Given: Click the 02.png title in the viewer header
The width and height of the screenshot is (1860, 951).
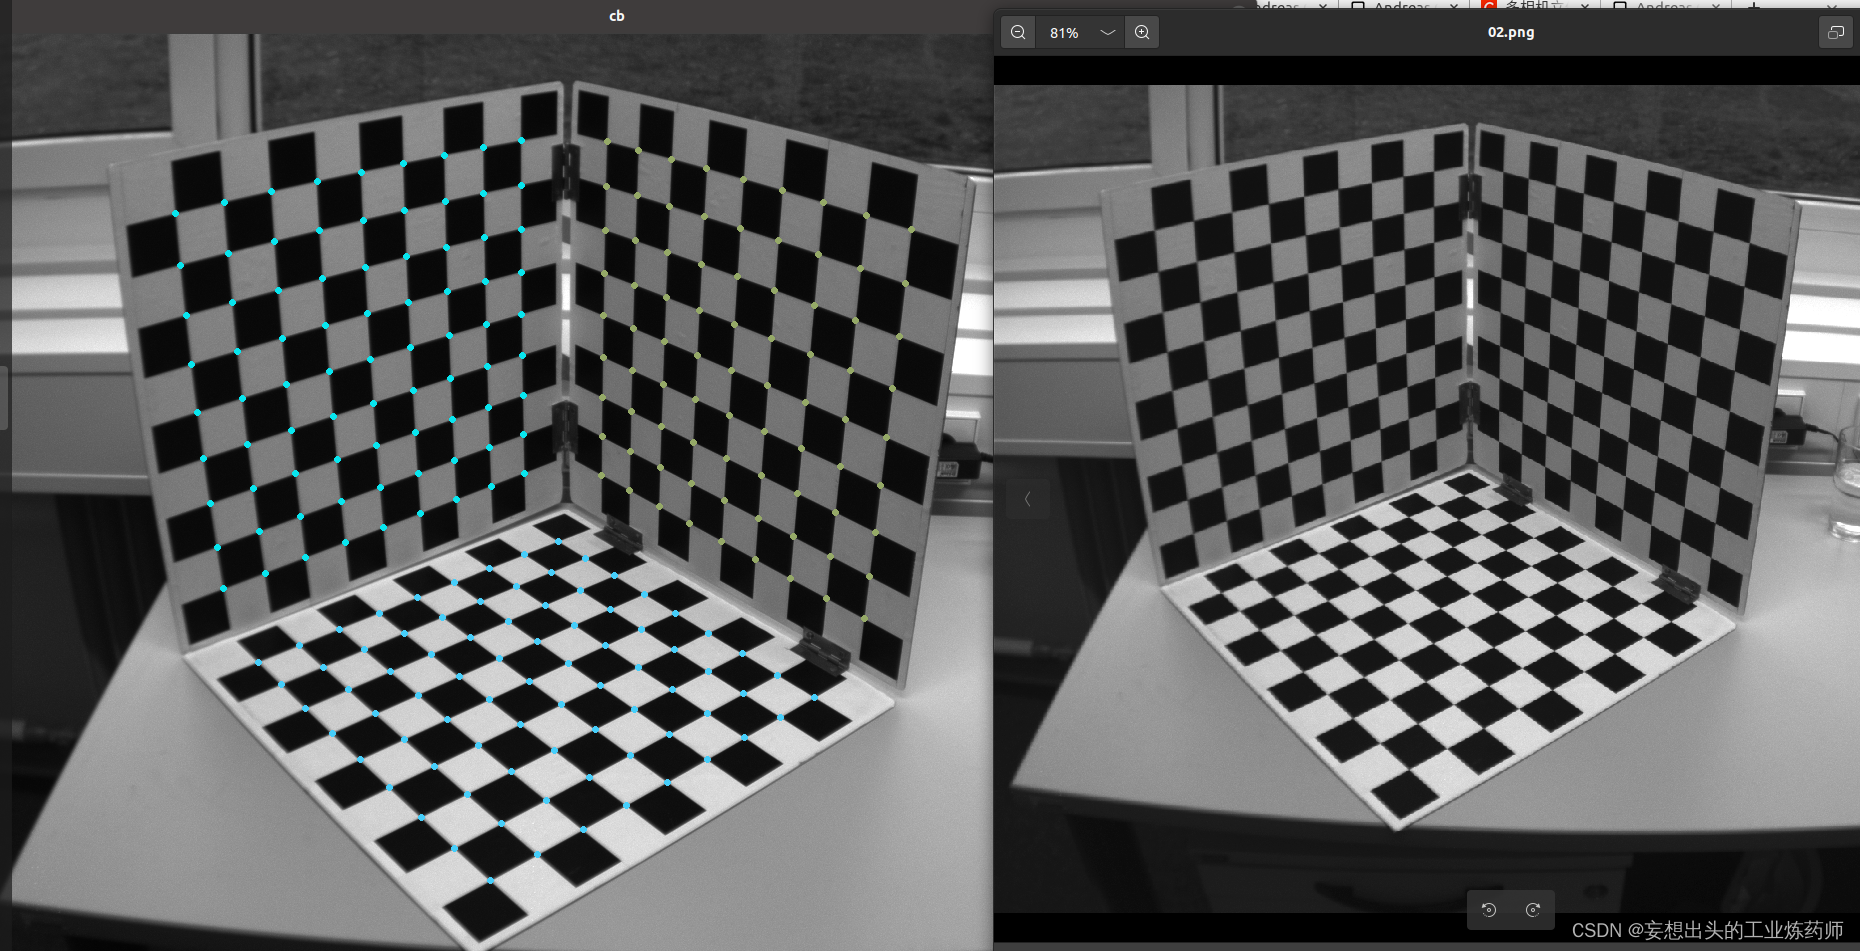Looking at the screenshot, I should [1510, 32].
